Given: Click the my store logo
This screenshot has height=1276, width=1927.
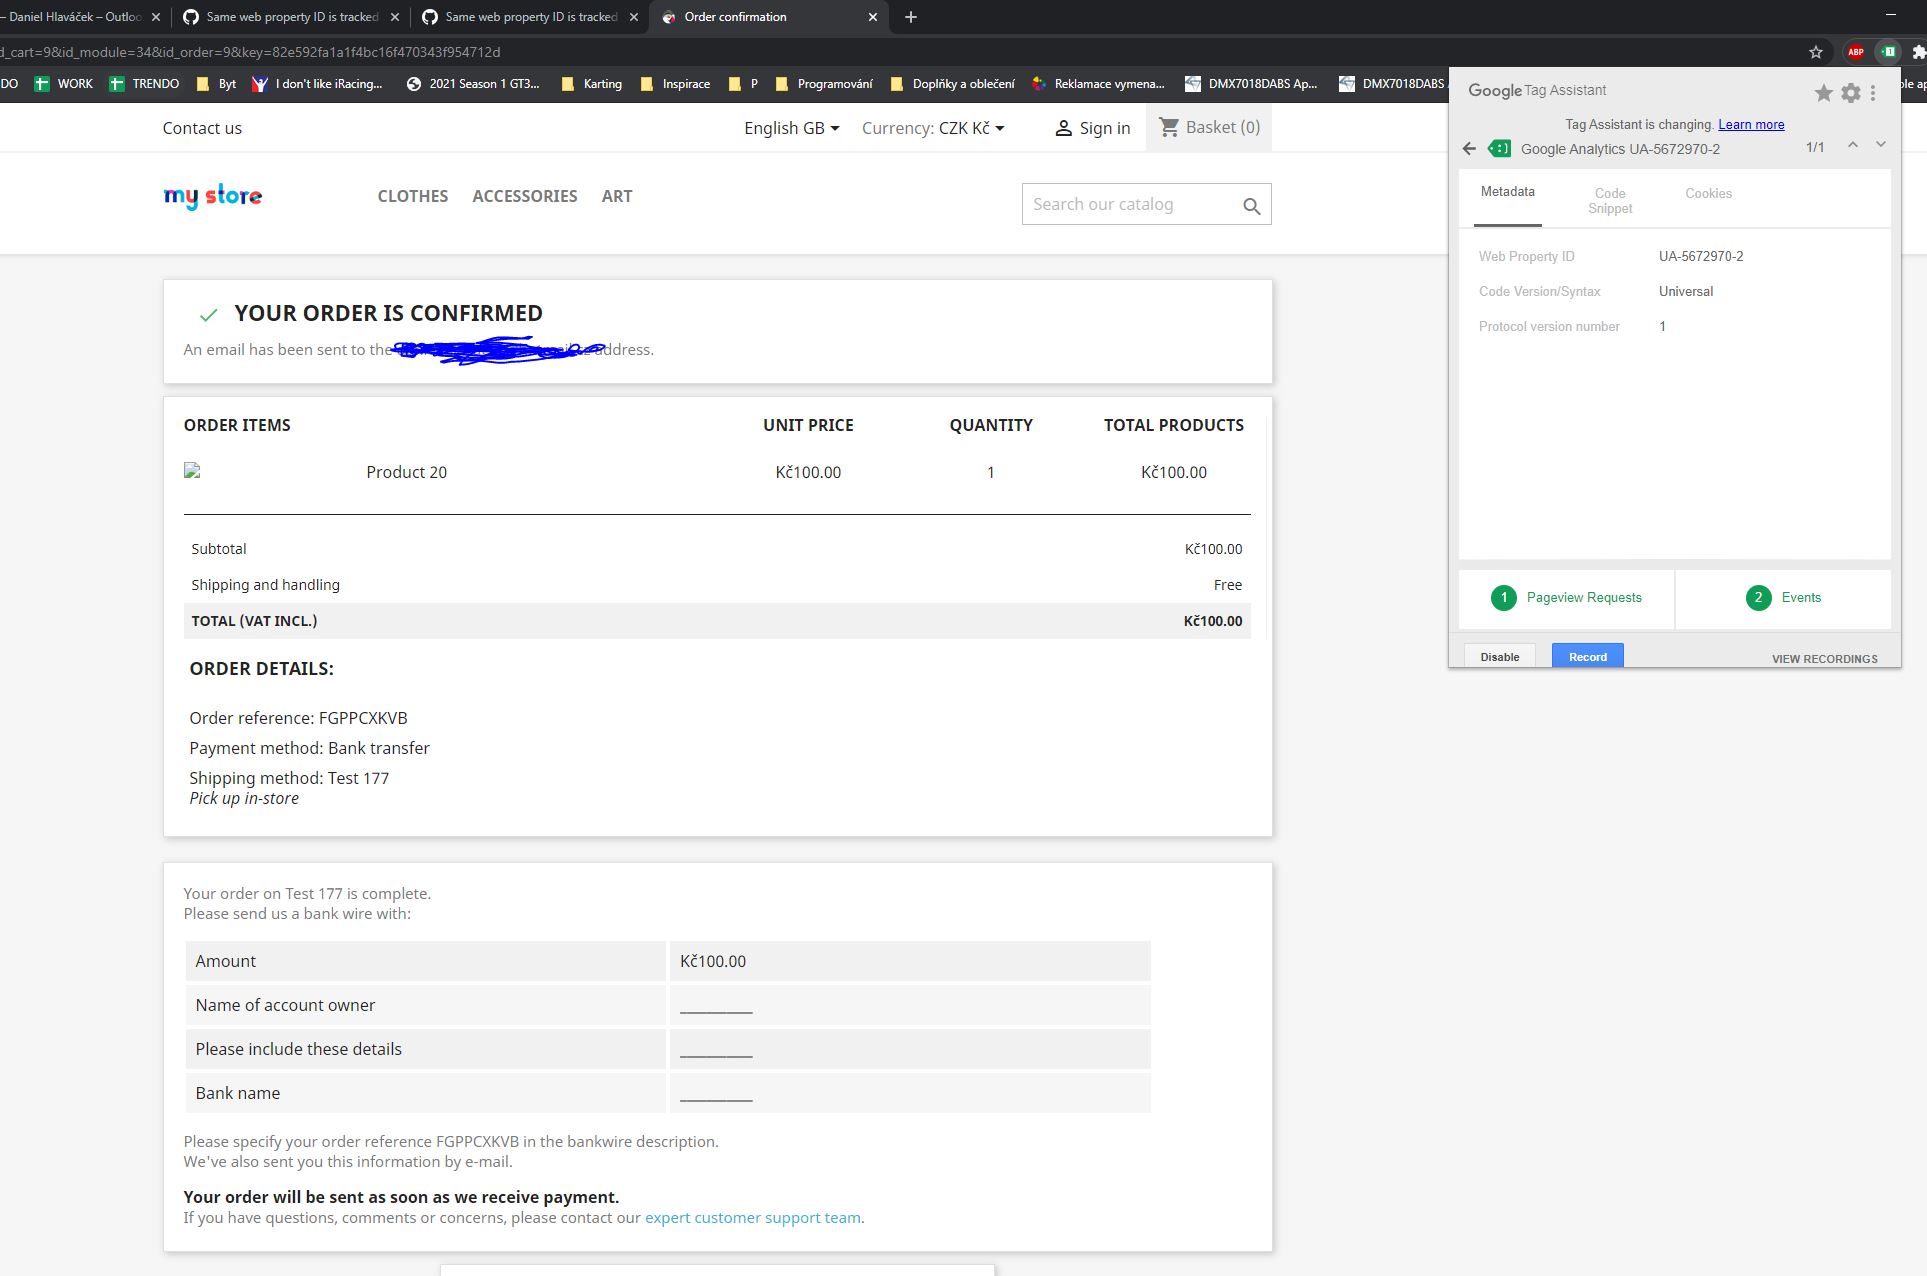Looking at the screenshot, I should (x=213, y=196).
